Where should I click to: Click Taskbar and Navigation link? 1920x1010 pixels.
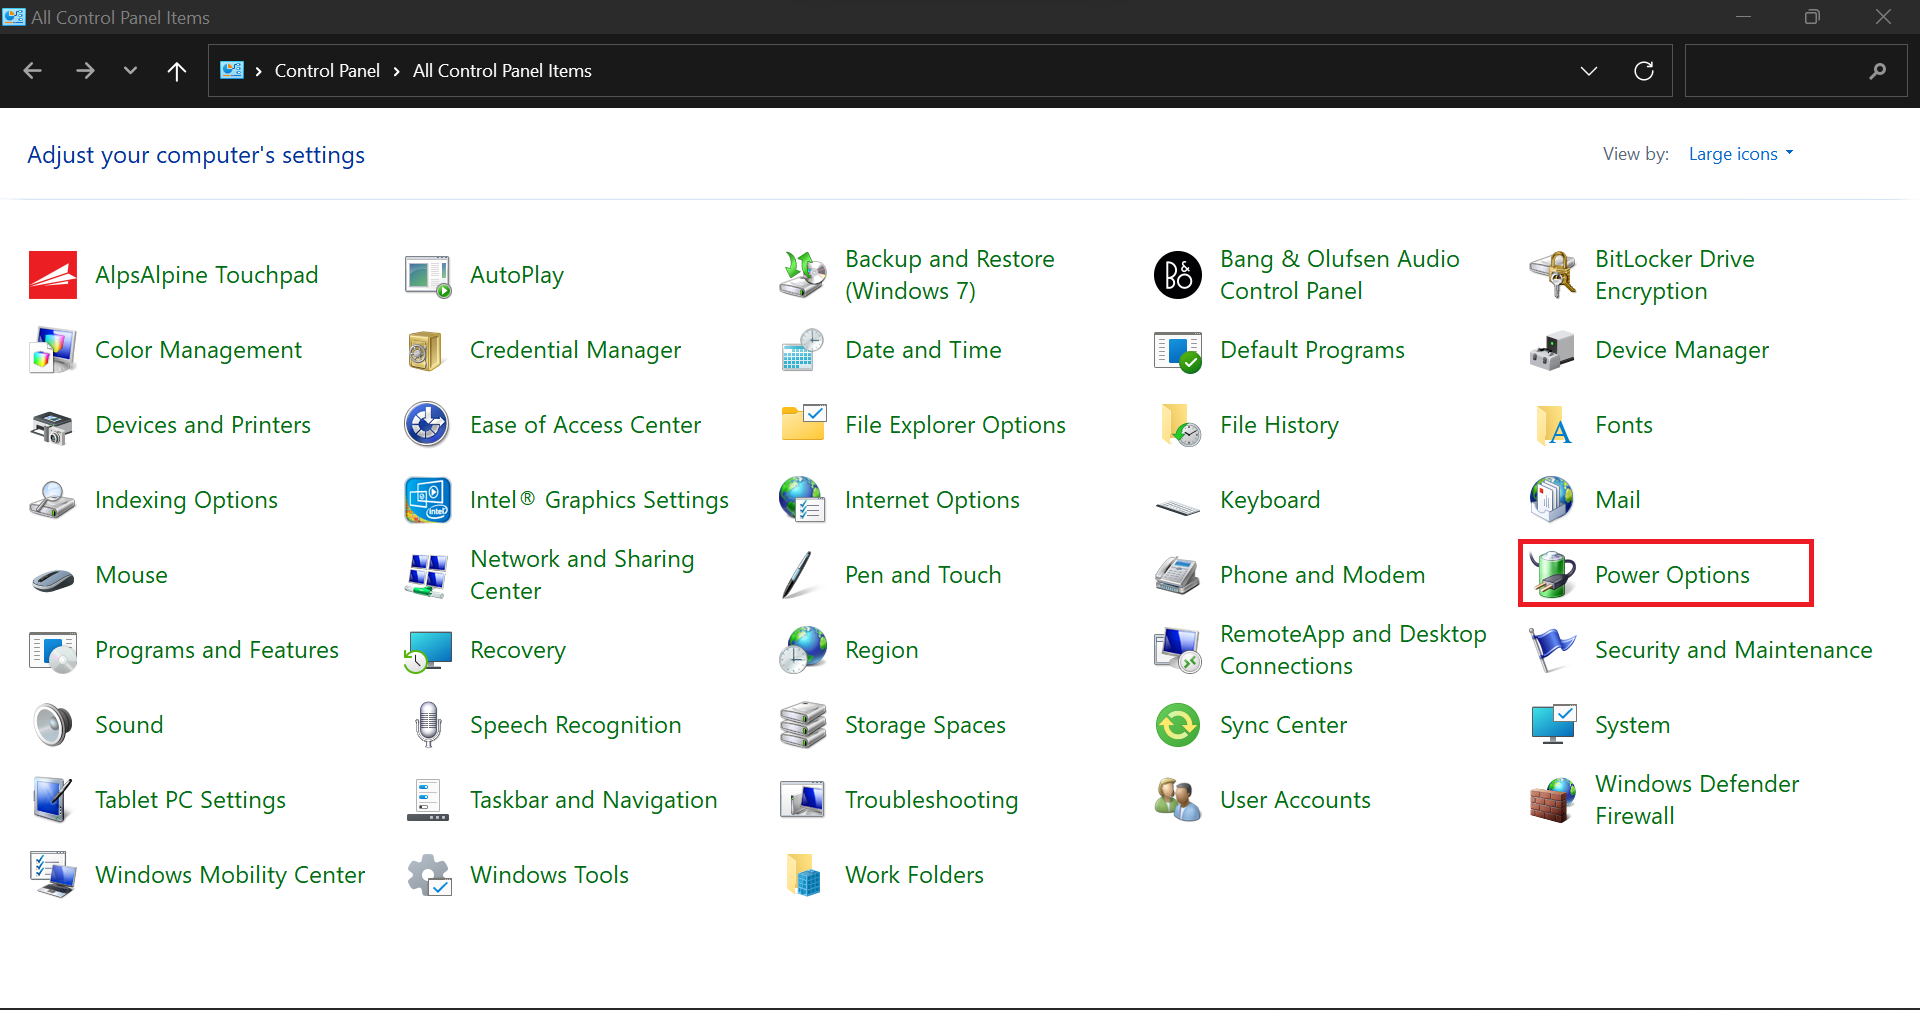click(x=594, y=800)
